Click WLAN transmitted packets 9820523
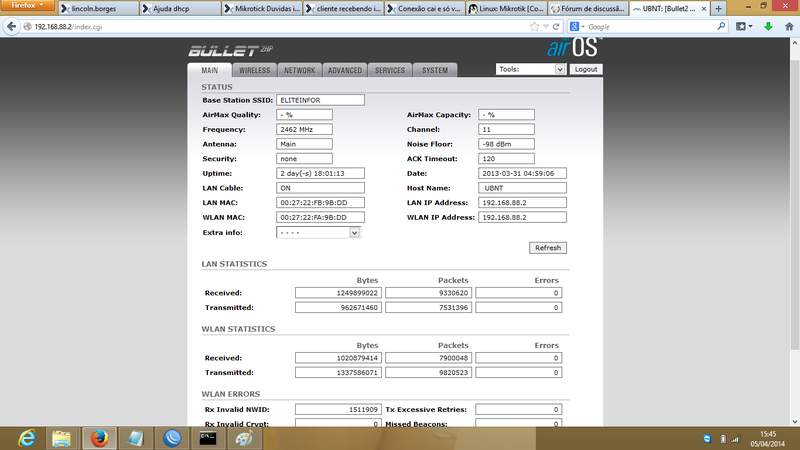800x450 pixels. 429,372
